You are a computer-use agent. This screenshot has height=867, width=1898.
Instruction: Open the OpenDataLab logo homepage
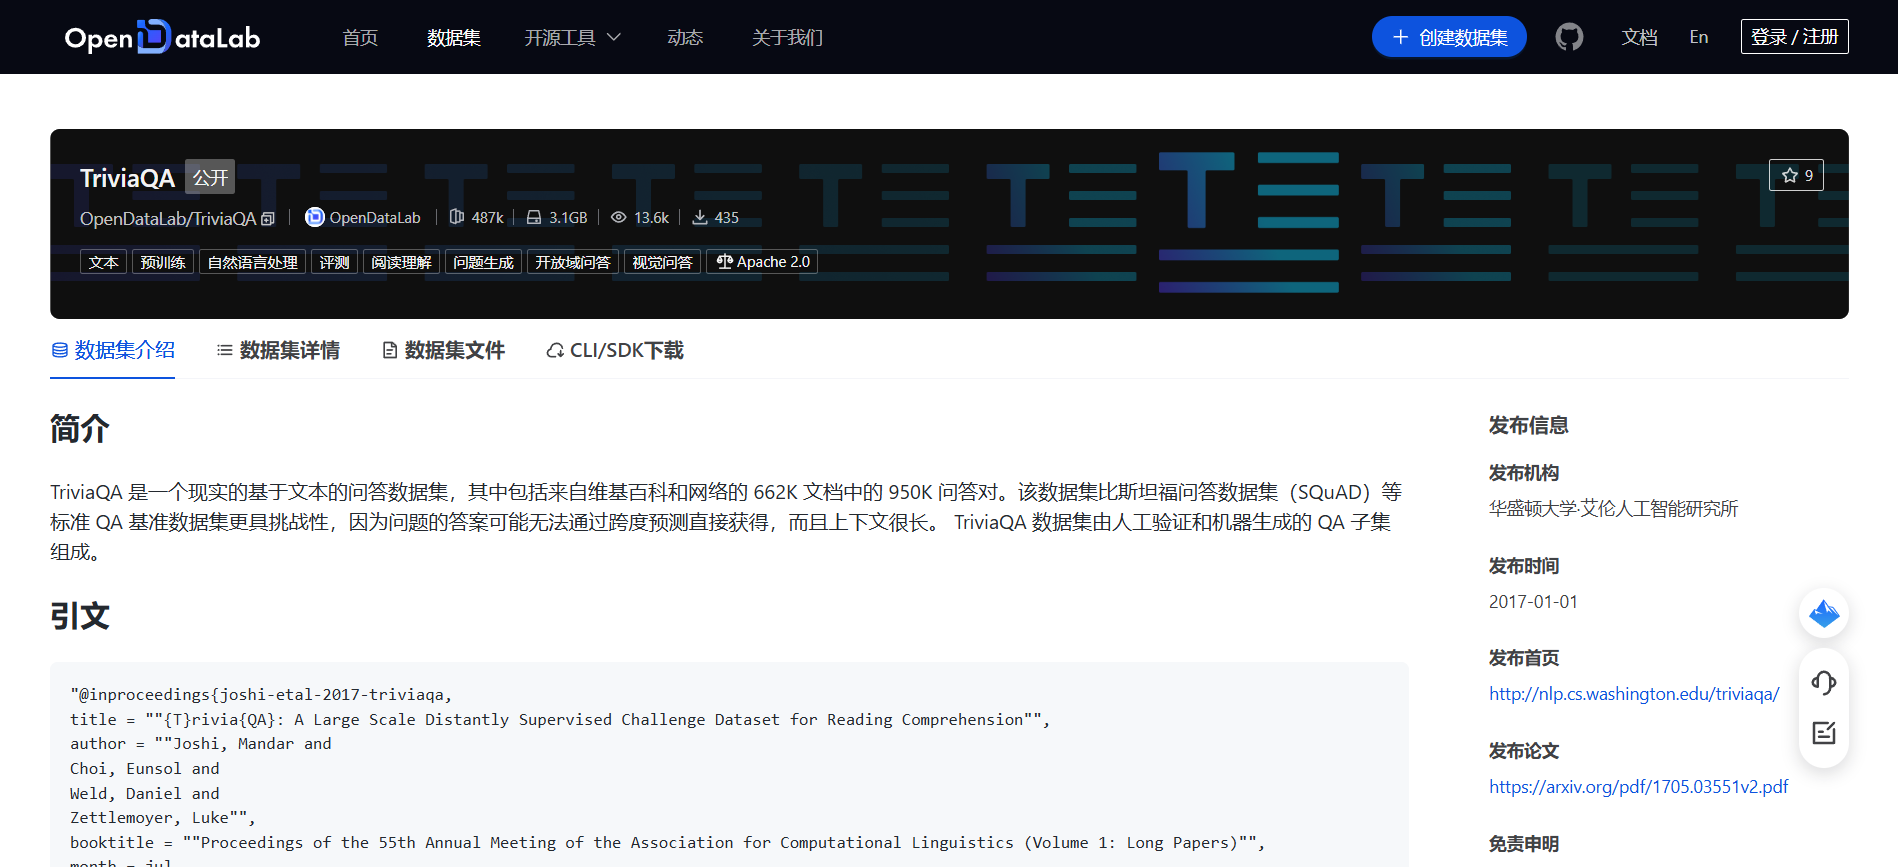[162, 37]
